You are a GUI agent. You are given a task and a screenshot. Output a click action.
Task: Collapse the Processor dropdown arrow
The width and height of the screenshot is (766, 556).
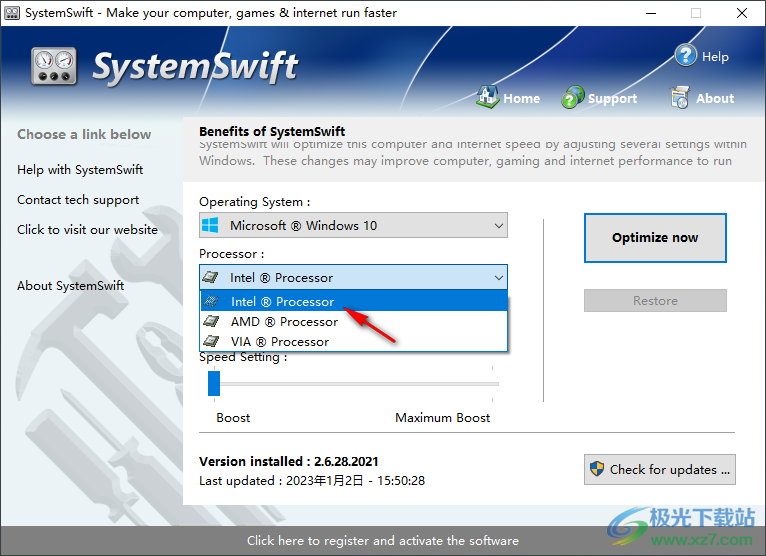click(x=498, y=278)
